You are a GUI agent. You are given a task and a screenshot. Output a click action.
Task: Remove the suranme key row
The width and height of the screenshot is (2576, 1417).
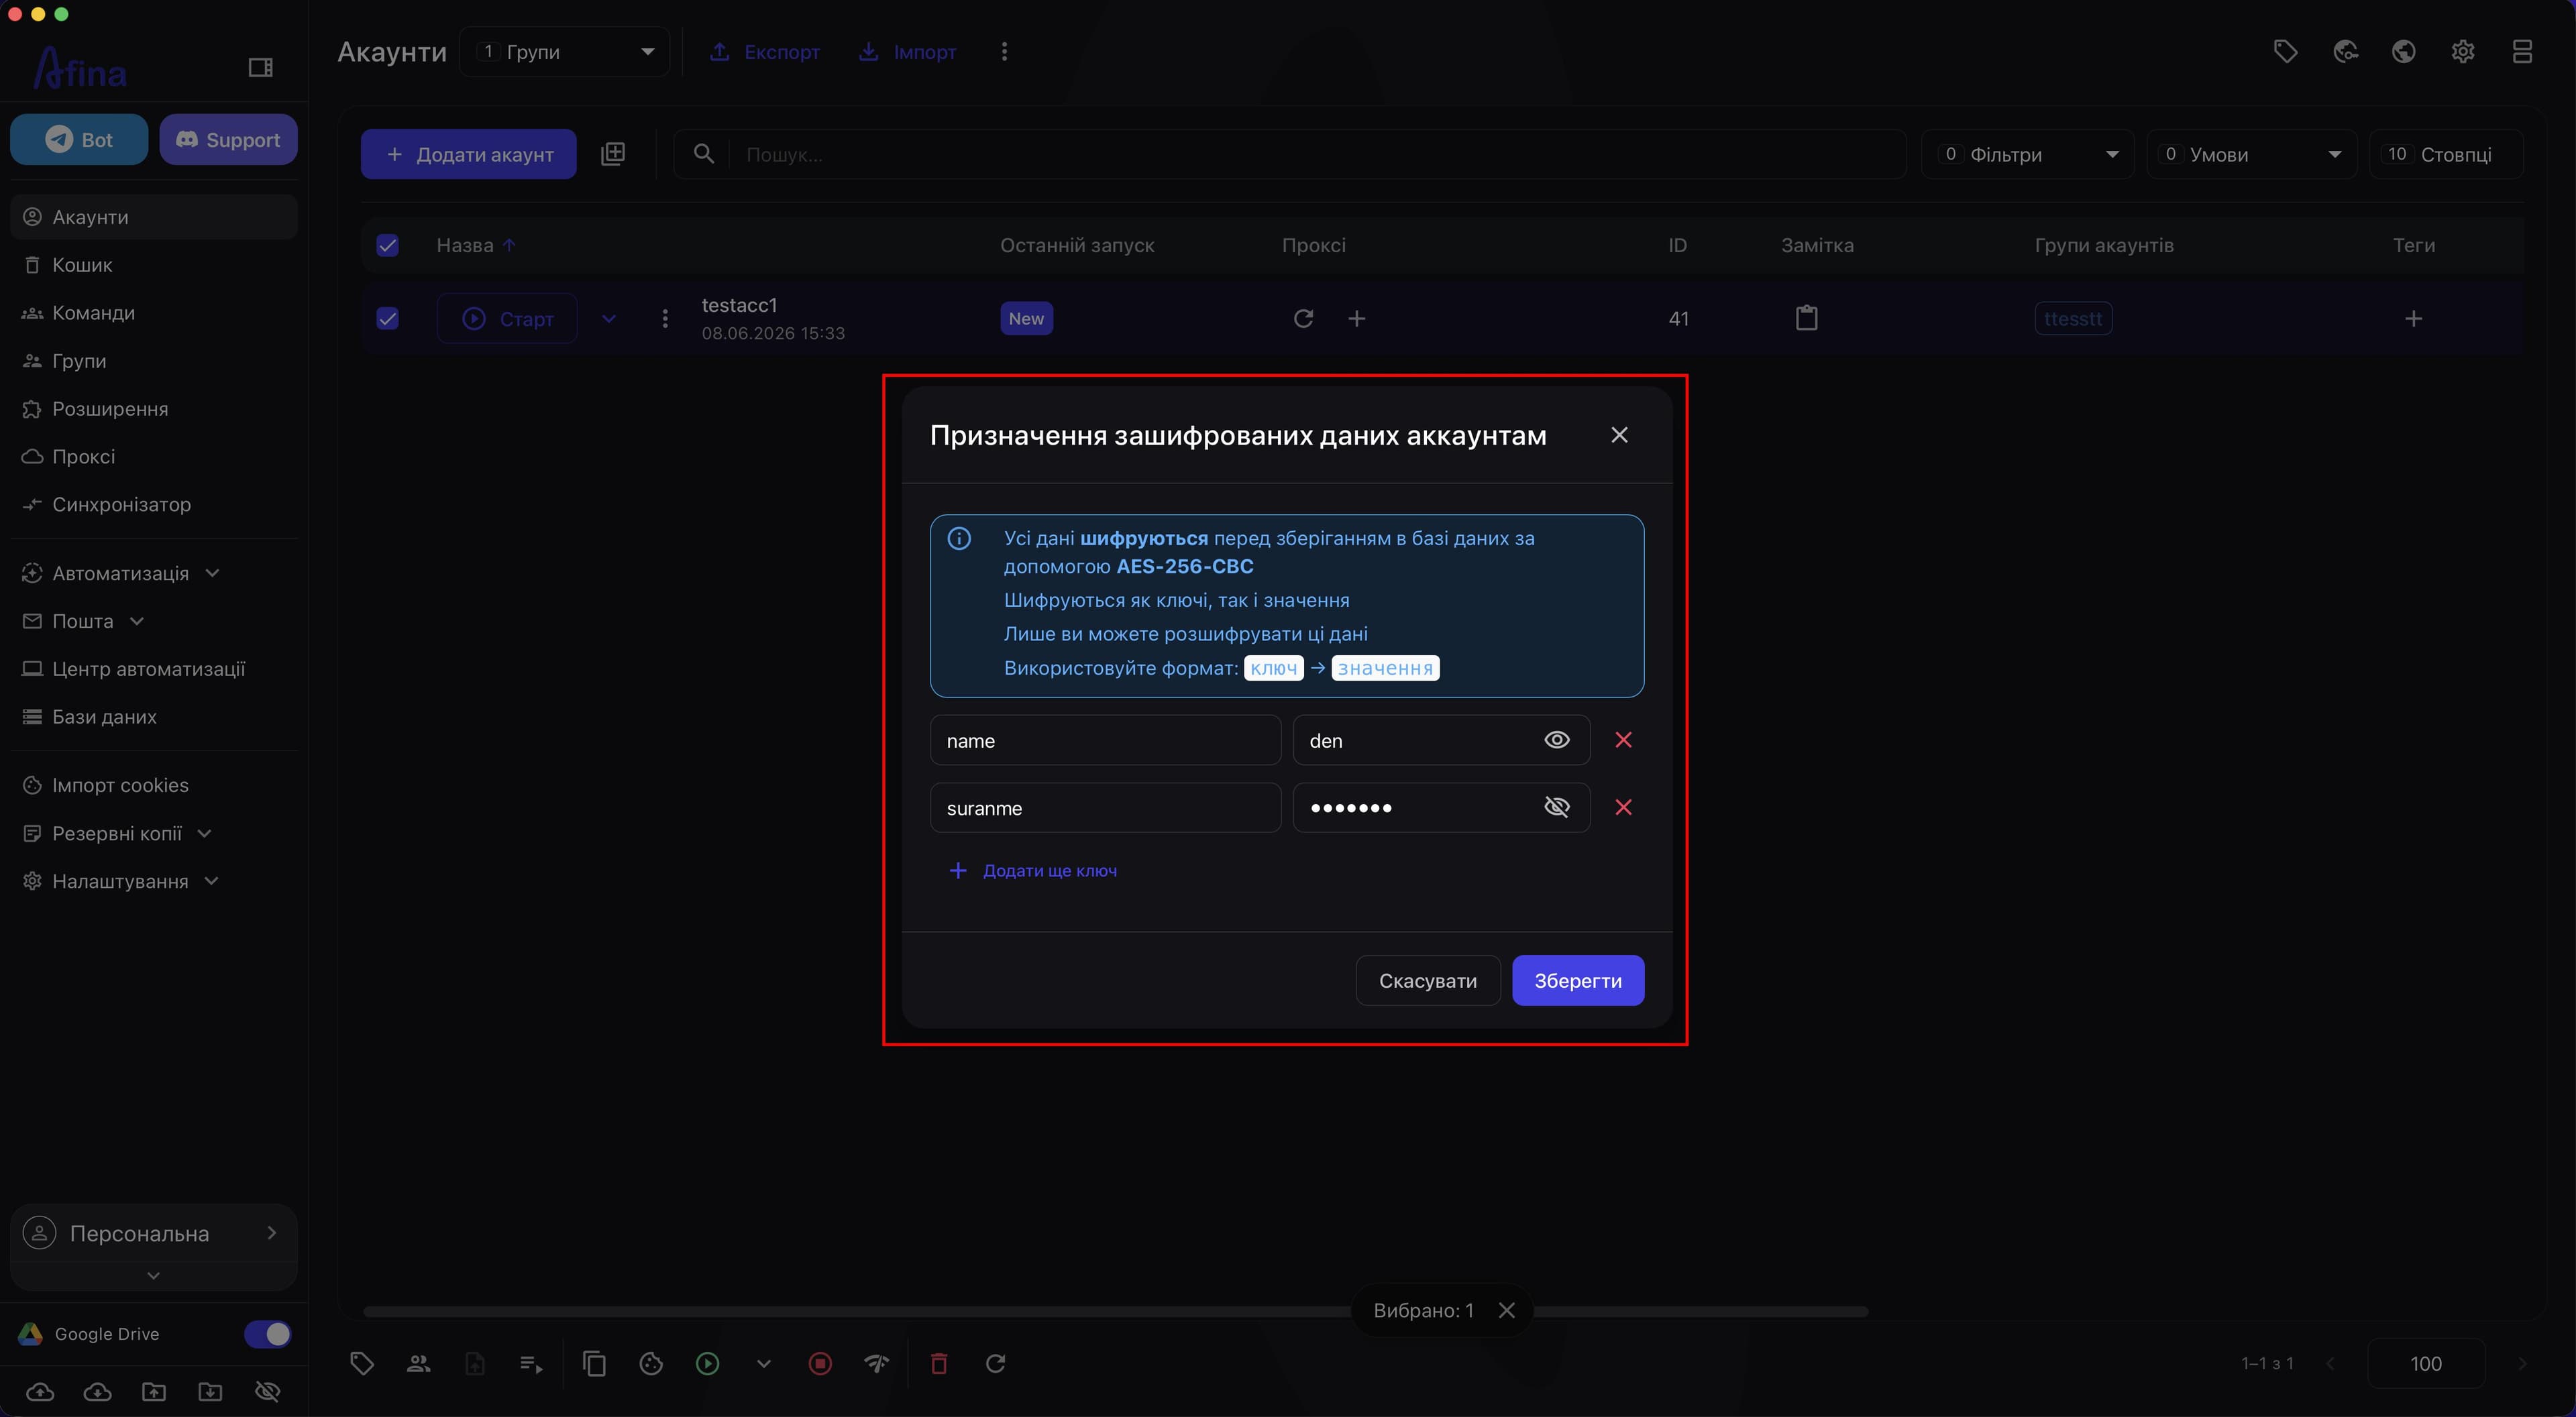click(x=1623, y=807)
